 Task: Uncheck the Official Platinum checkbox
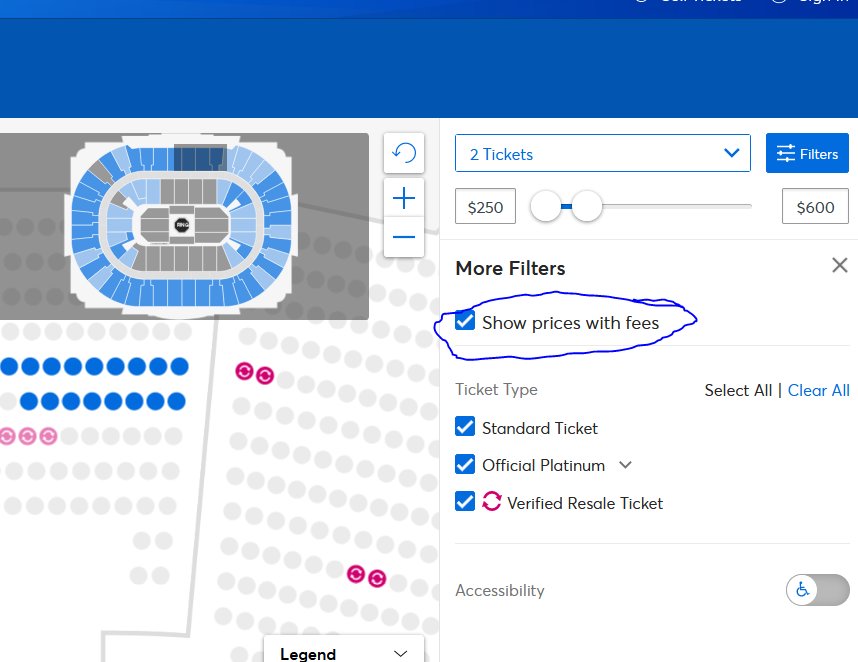pos(465,464)
